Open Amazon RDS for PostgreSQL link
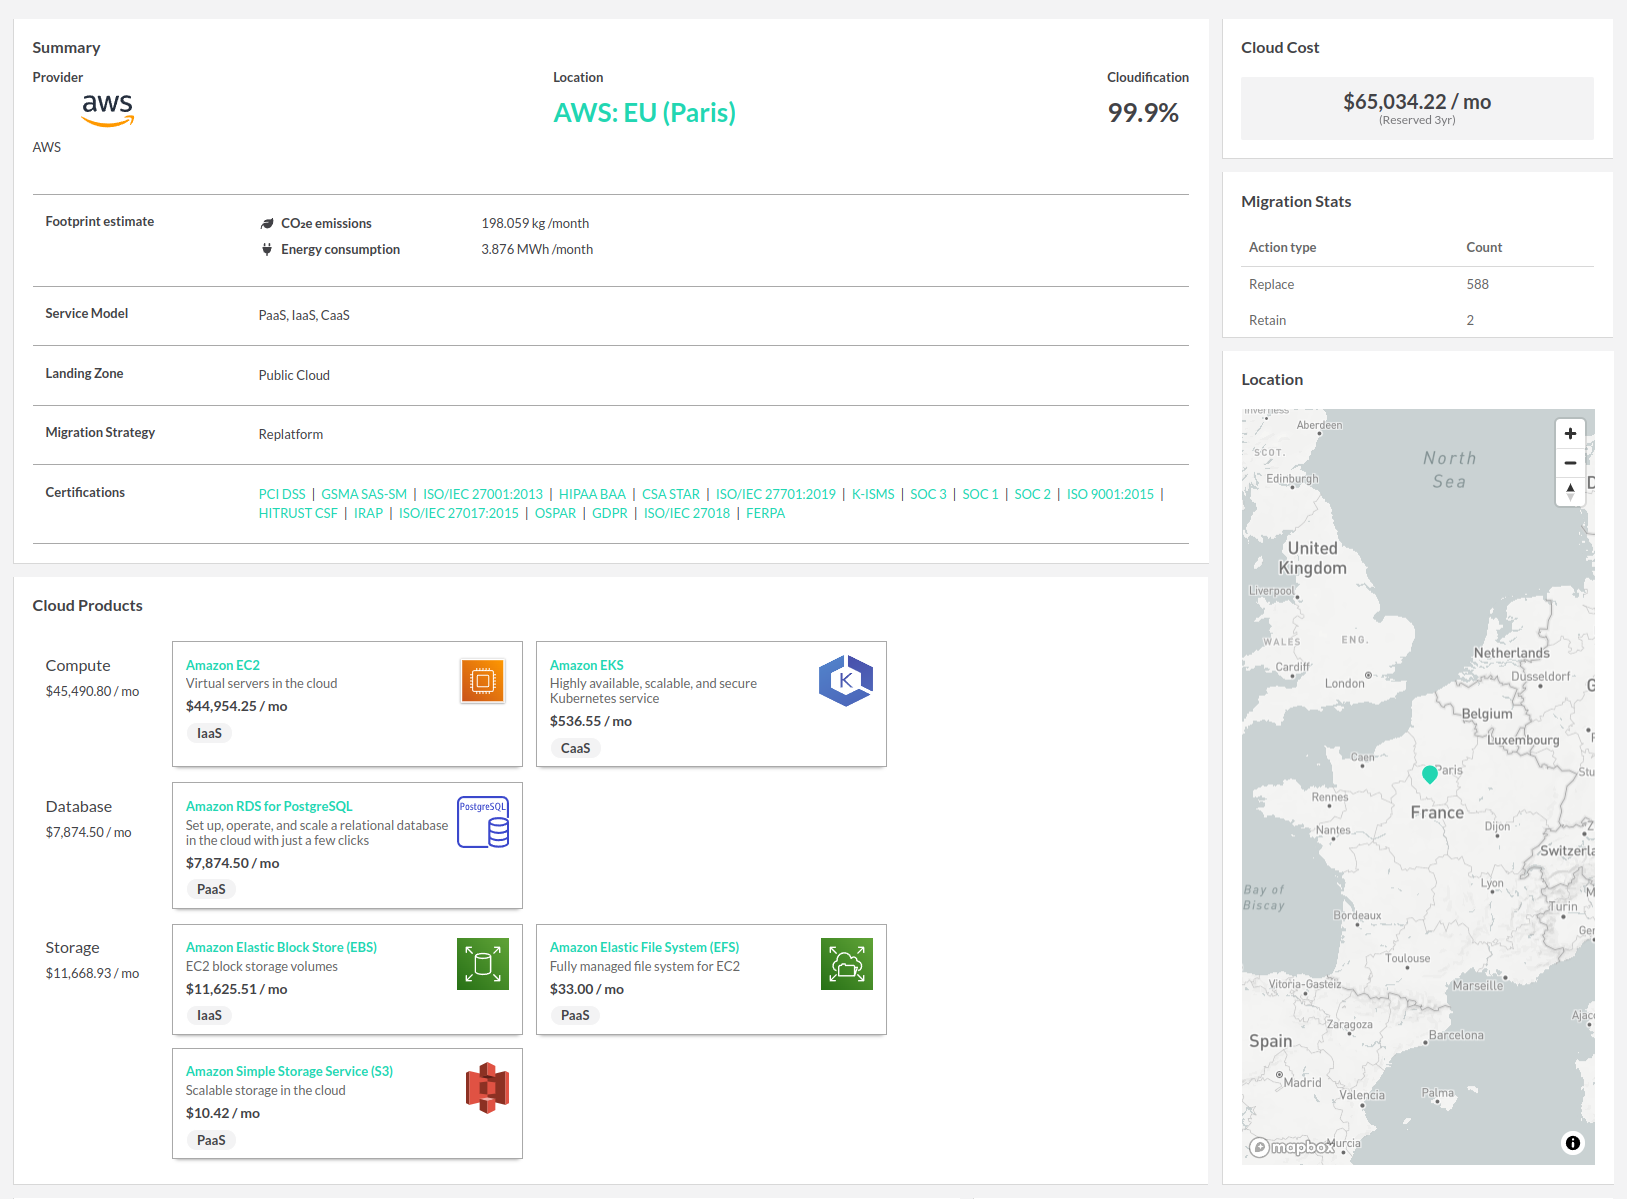This screenshot has width=1627, height=1199. (x=269, y=806)
